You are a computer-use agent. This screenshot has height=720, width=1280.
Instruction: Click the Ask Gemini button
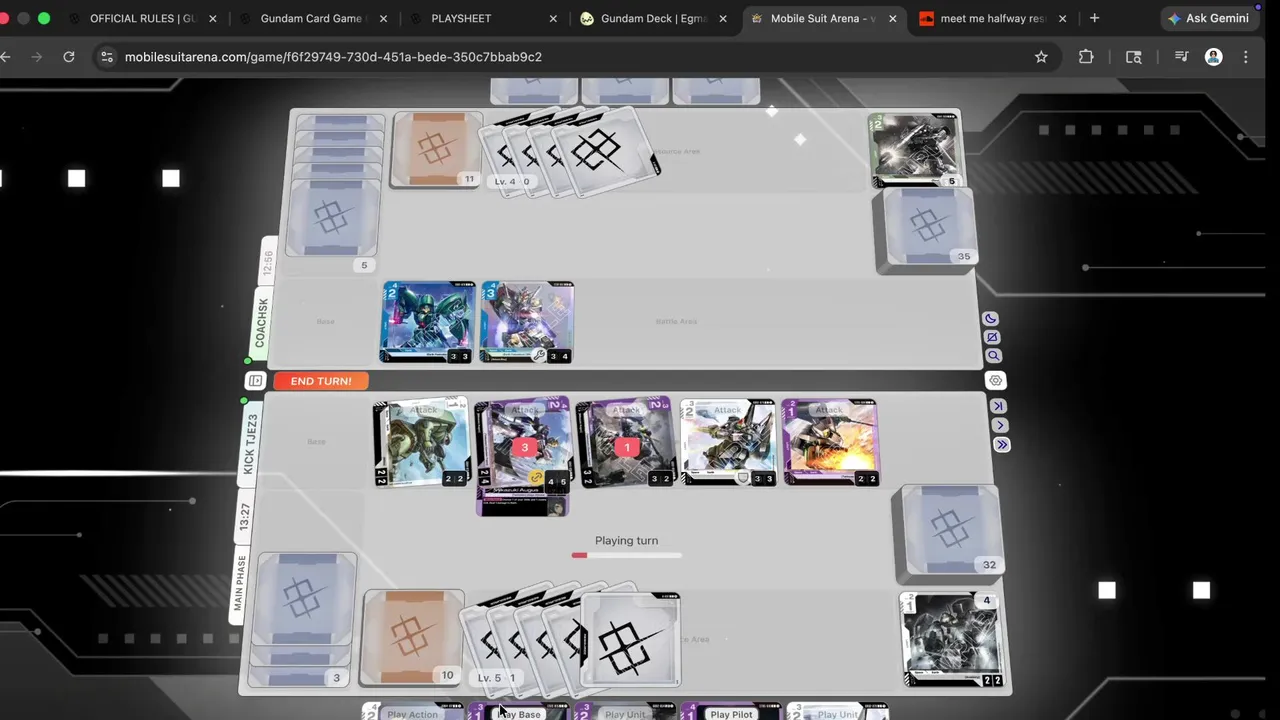[x=1210, y=18]
